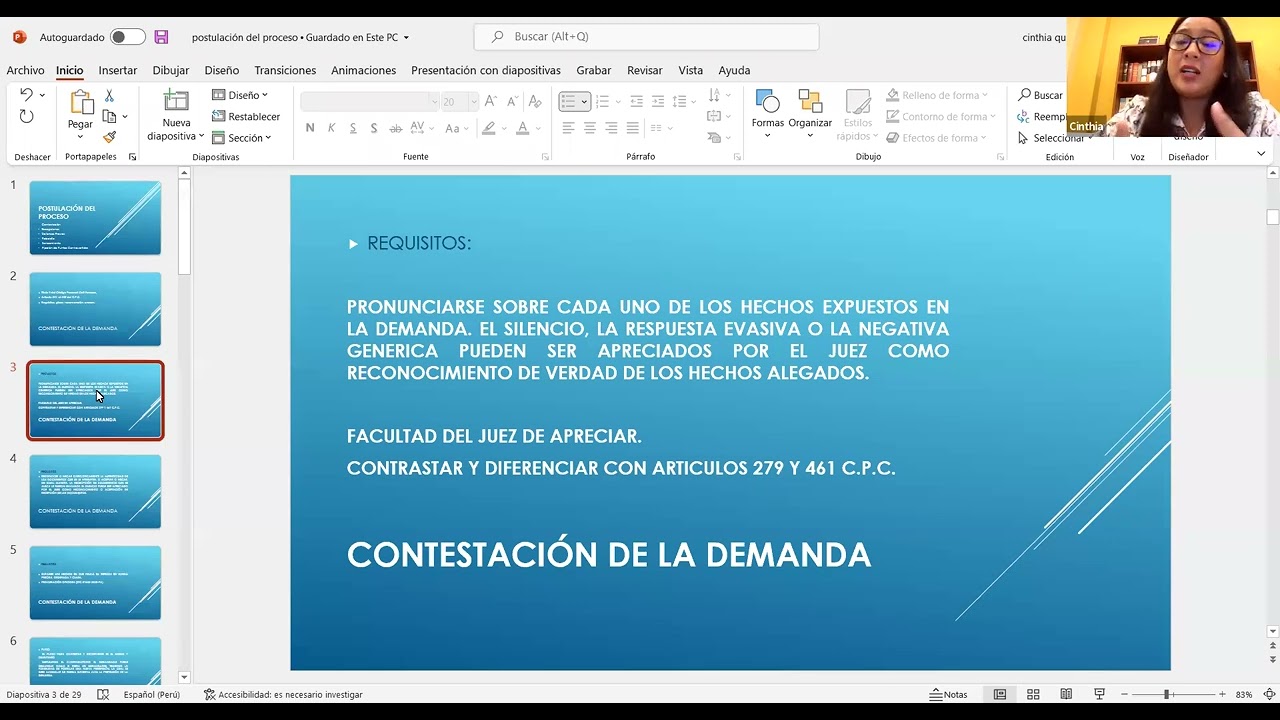Click the Notas button in status bar
The image size is (1280, 720).
pyautogui.click(x=948, y=694)
